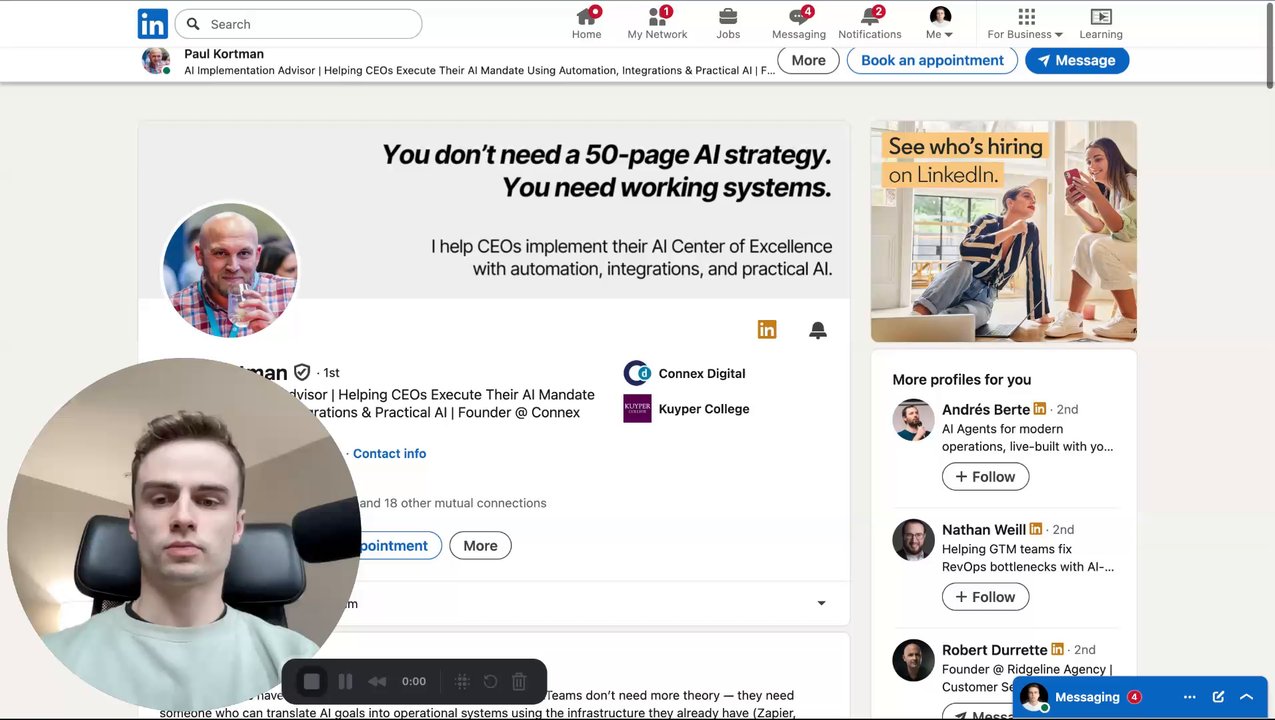Viewport: 1275px width, 720px height.
Task: View Paul Kortman's large profile photo
Action: [230, 270]
